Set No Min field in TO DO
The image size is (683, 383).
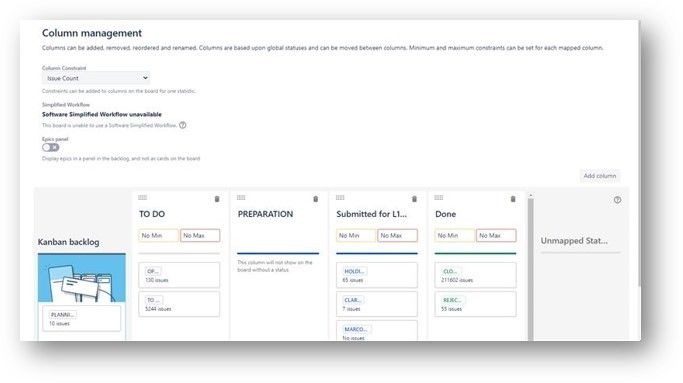159,235
